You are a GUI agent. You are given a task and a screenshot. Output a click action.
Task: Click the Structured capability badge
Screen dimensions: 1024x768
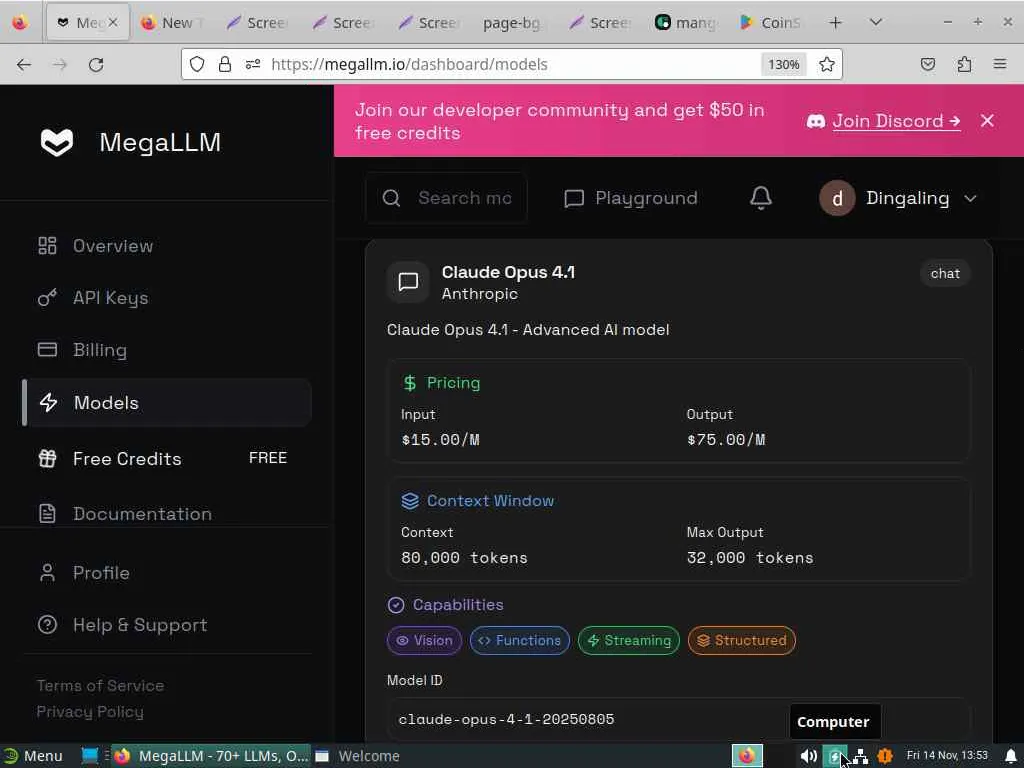742,641
